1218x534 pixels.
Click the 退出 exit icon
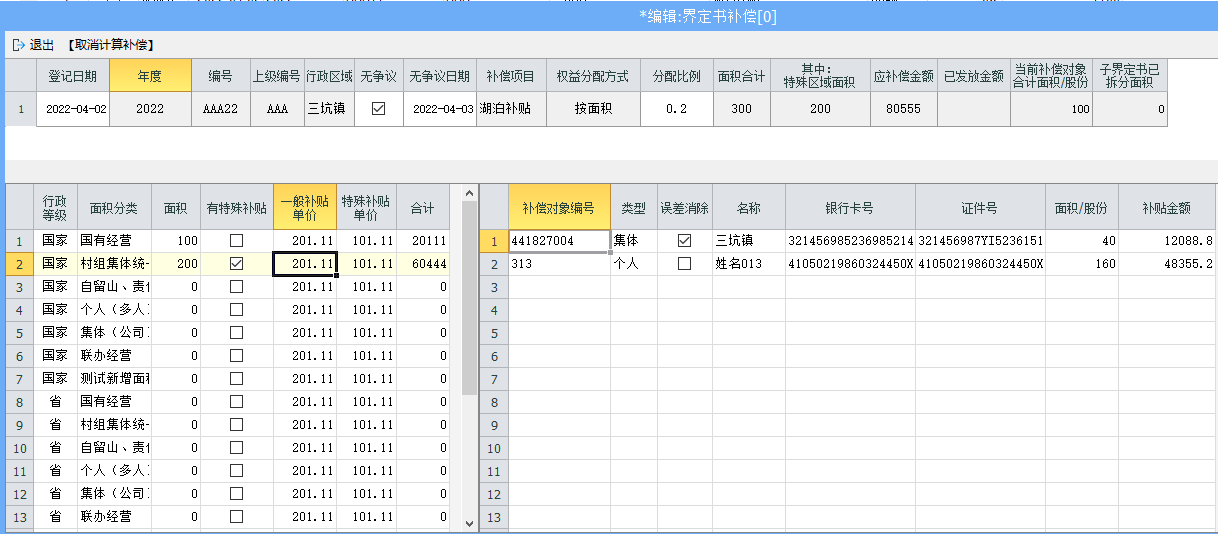[18, 45]
